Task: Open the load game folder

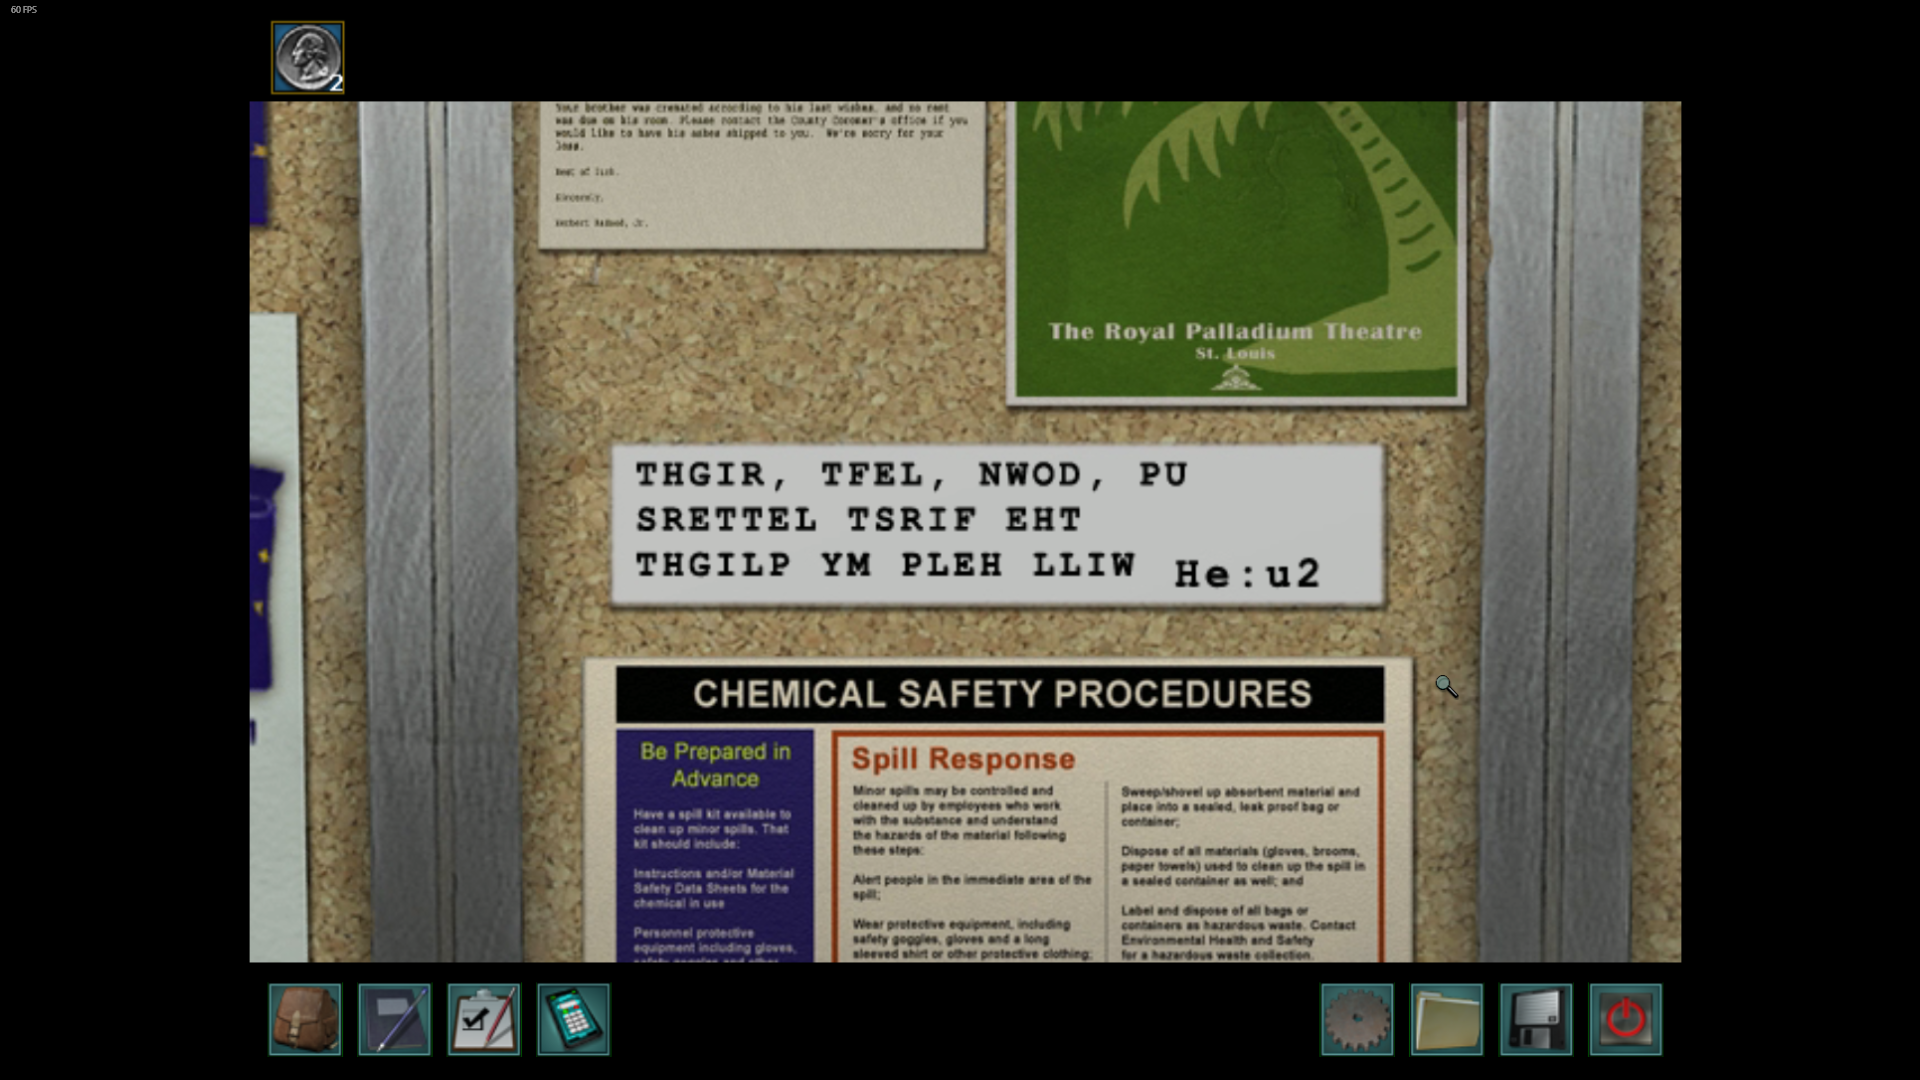Action: tap(1446, 1019)
